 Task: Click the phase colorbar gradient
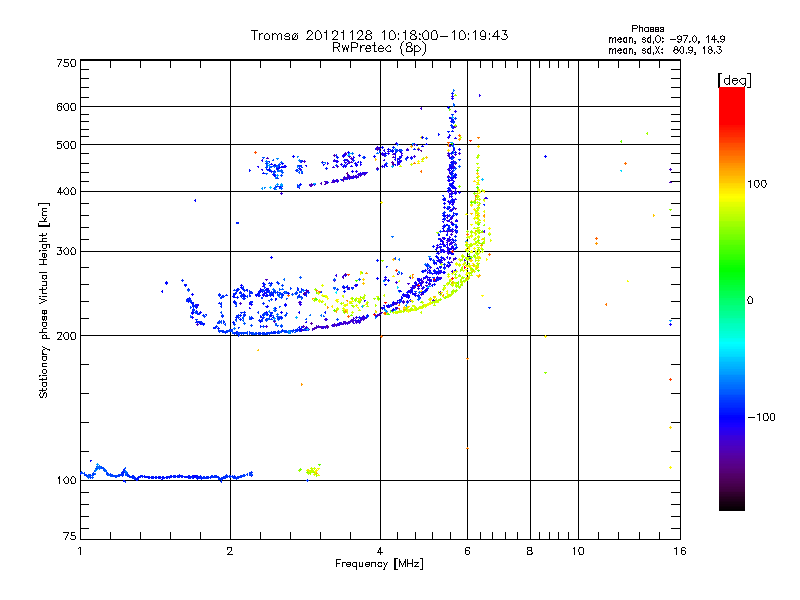click(x=732, y=298)
